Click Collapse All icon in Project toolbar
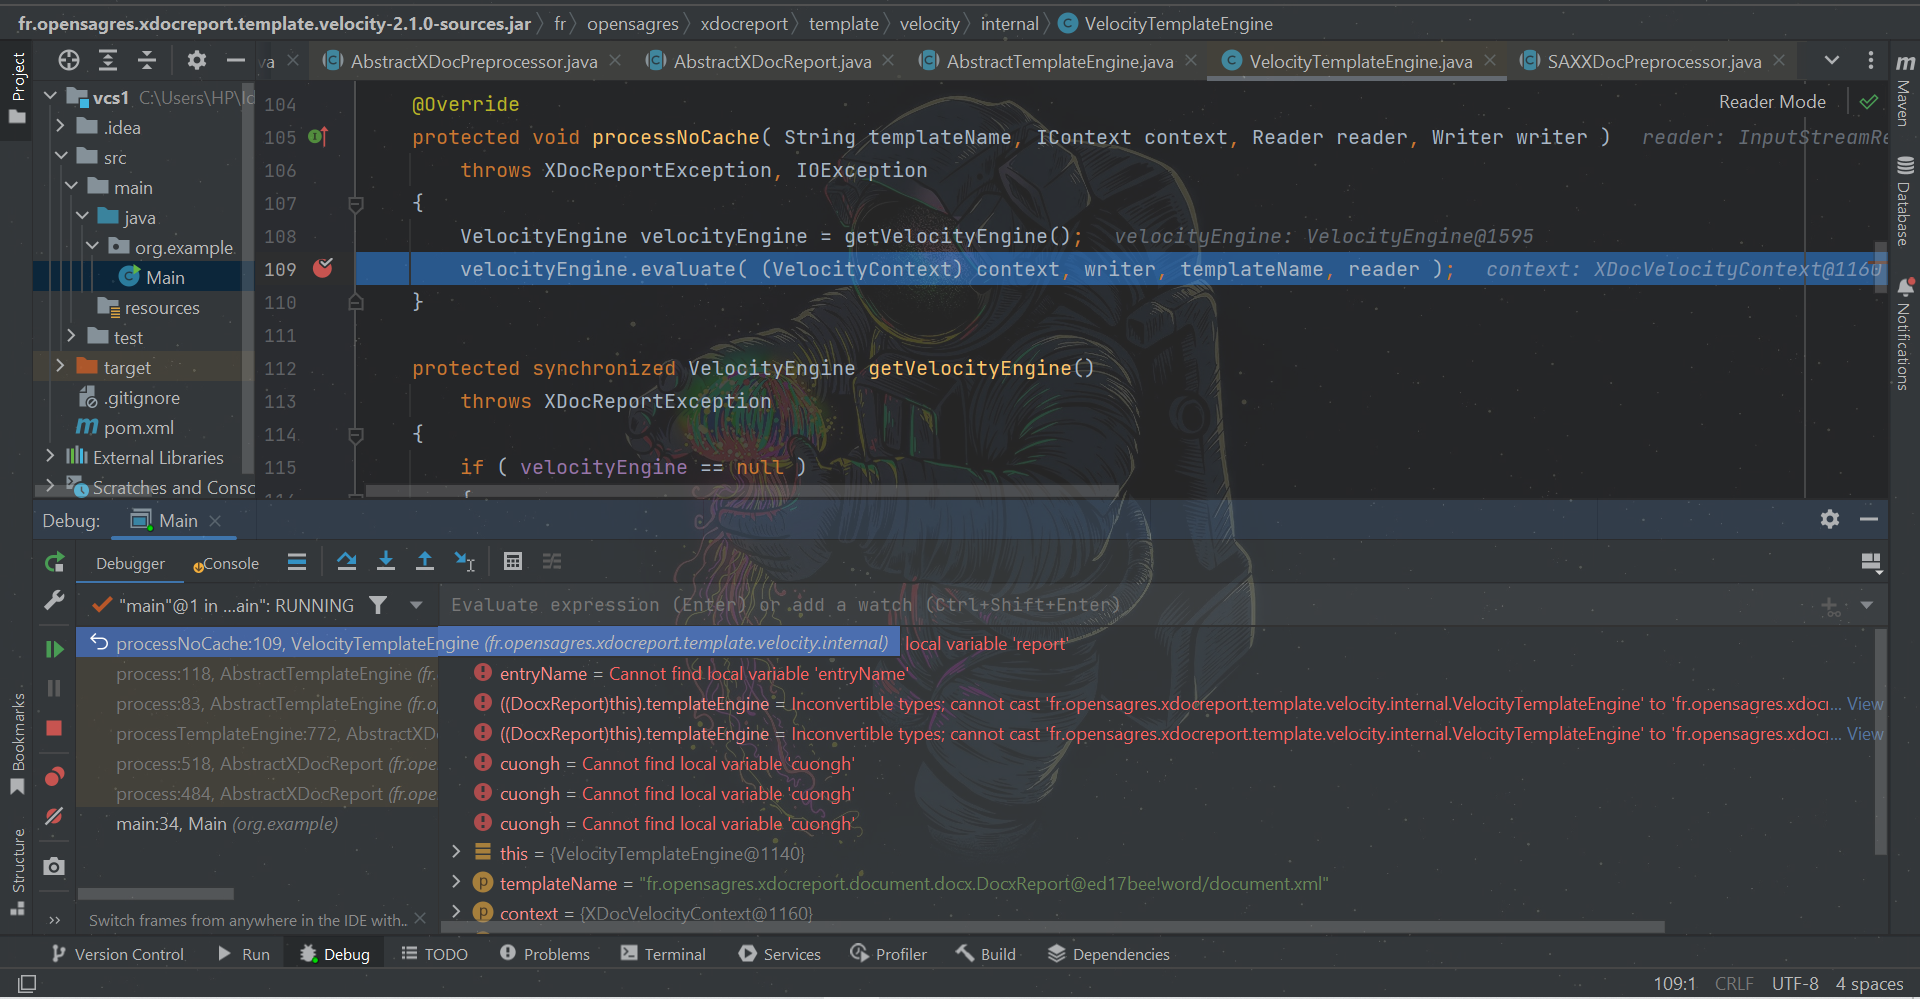The height and width of the screenshot is (999, 1920). pos(147,61)
